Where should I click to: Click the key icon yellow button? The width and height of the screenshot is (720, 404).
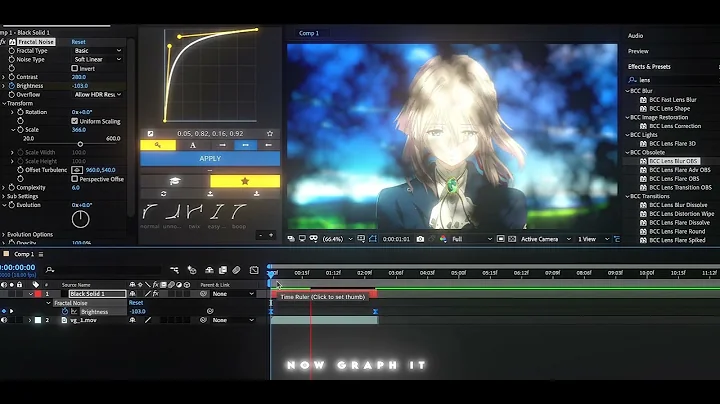click(158, 145)
